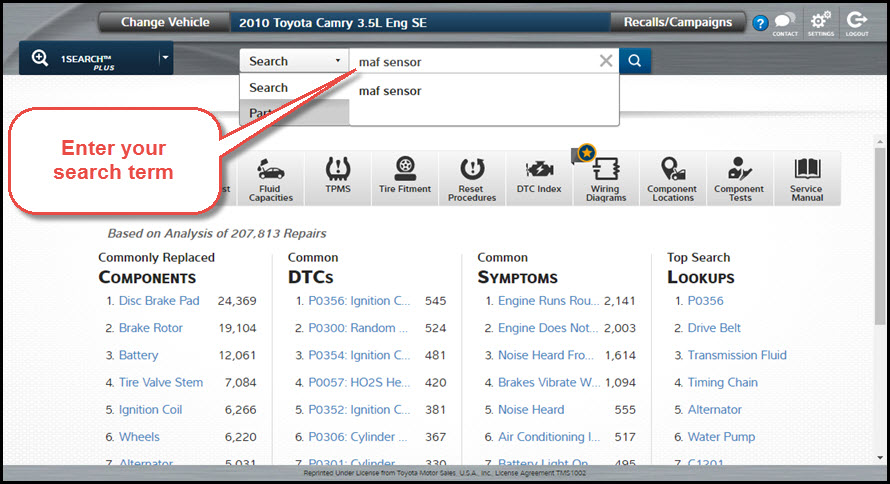Click the Change Vehicle button

[x=165, y=22]
